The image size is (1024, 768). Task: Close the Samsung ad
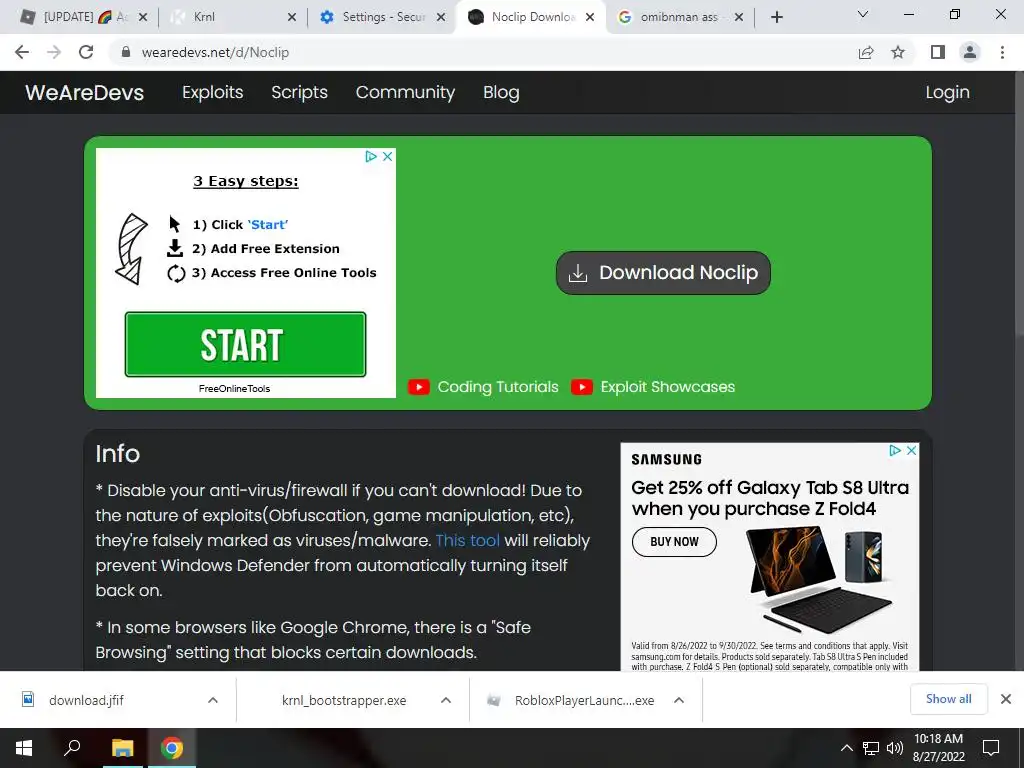912,451
